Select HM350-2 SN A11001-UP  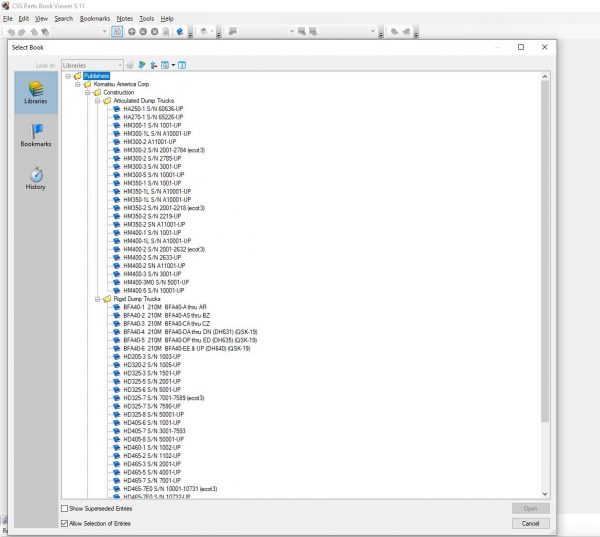point(154,224)
